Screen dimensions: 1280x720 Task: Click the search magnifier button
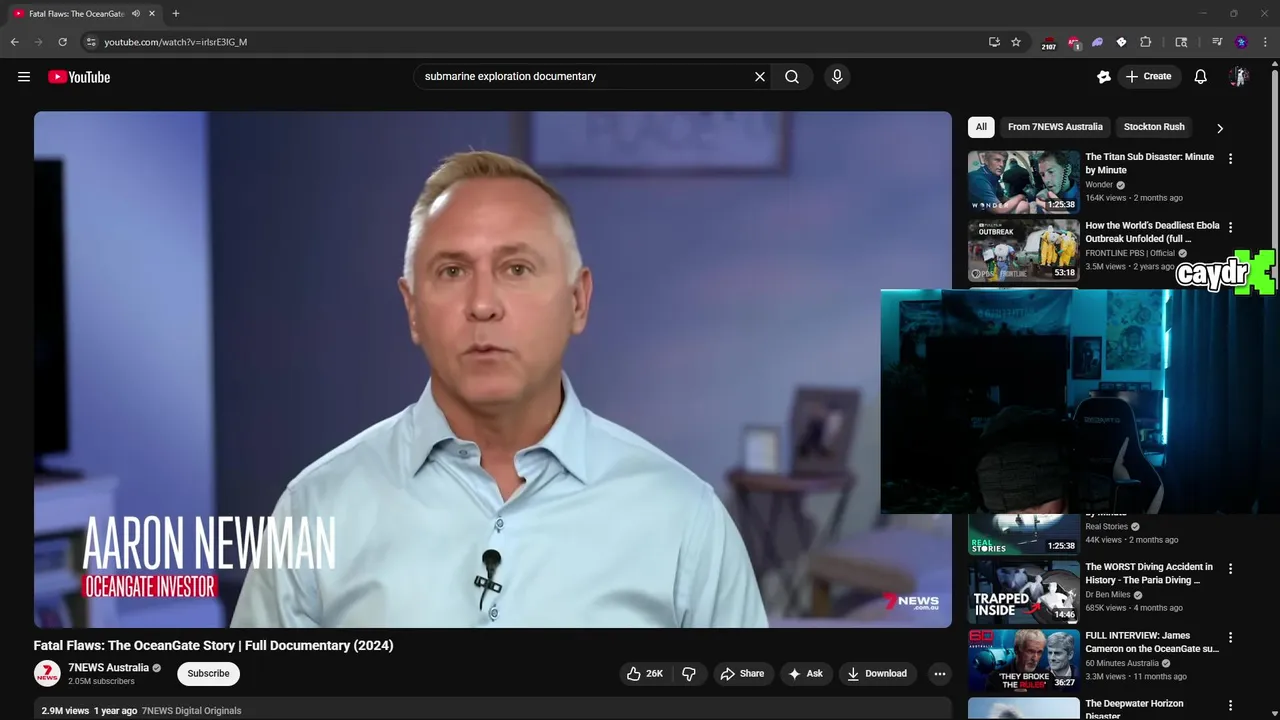pos(792,77)
